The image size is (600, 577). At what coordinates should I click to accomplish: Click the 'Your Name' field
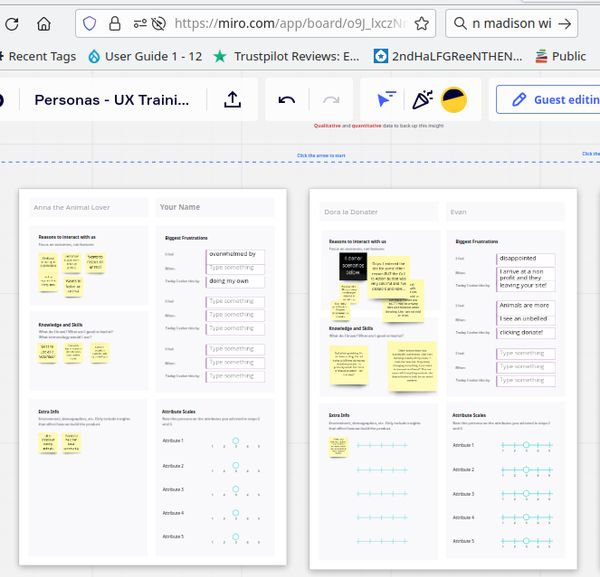point(215,207)
